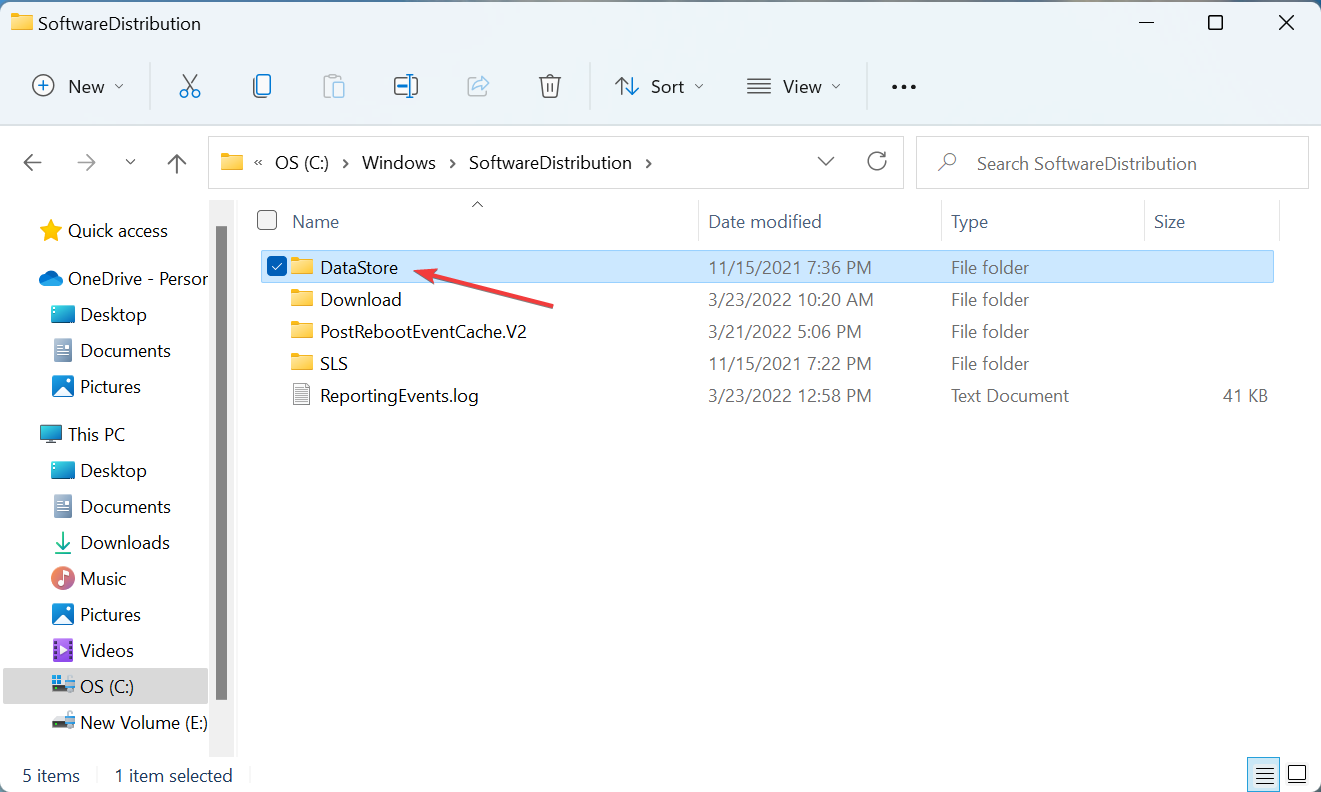
Task: Click the select-all checkbox in the Name header
Action: pyautogui.click(x=267, y=220)
